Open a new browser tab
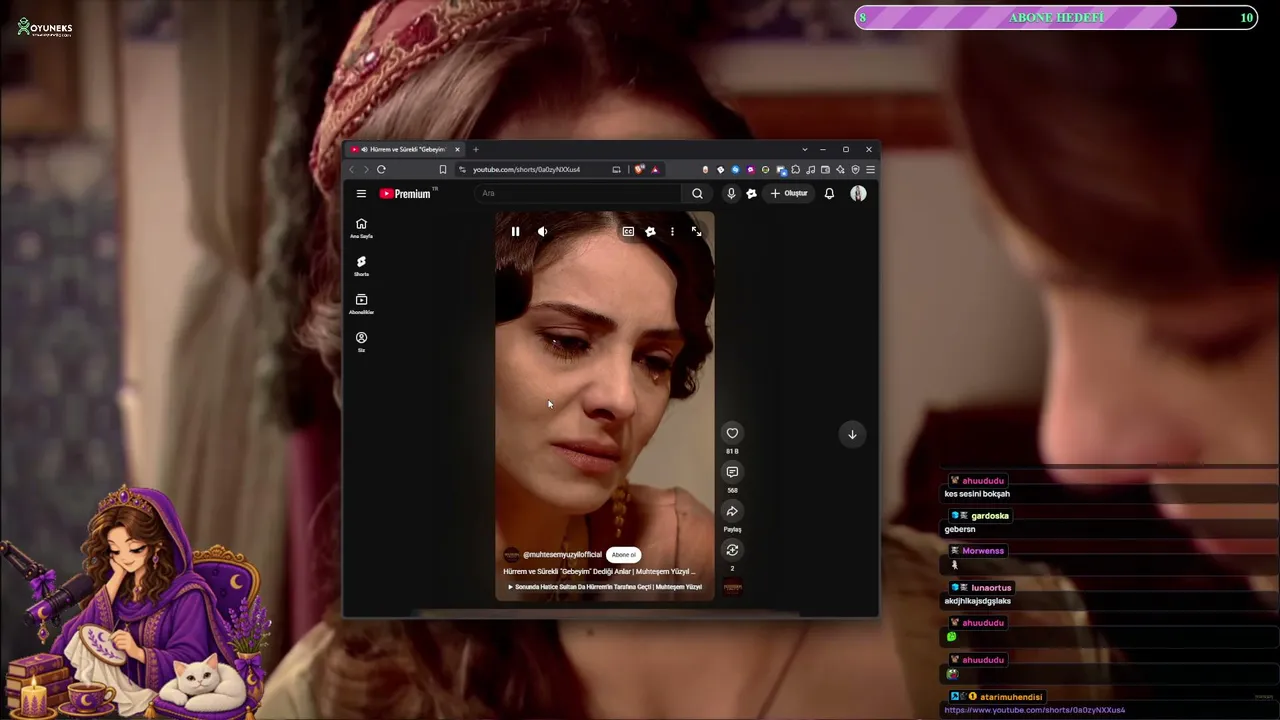 click(x=475, y=150)
